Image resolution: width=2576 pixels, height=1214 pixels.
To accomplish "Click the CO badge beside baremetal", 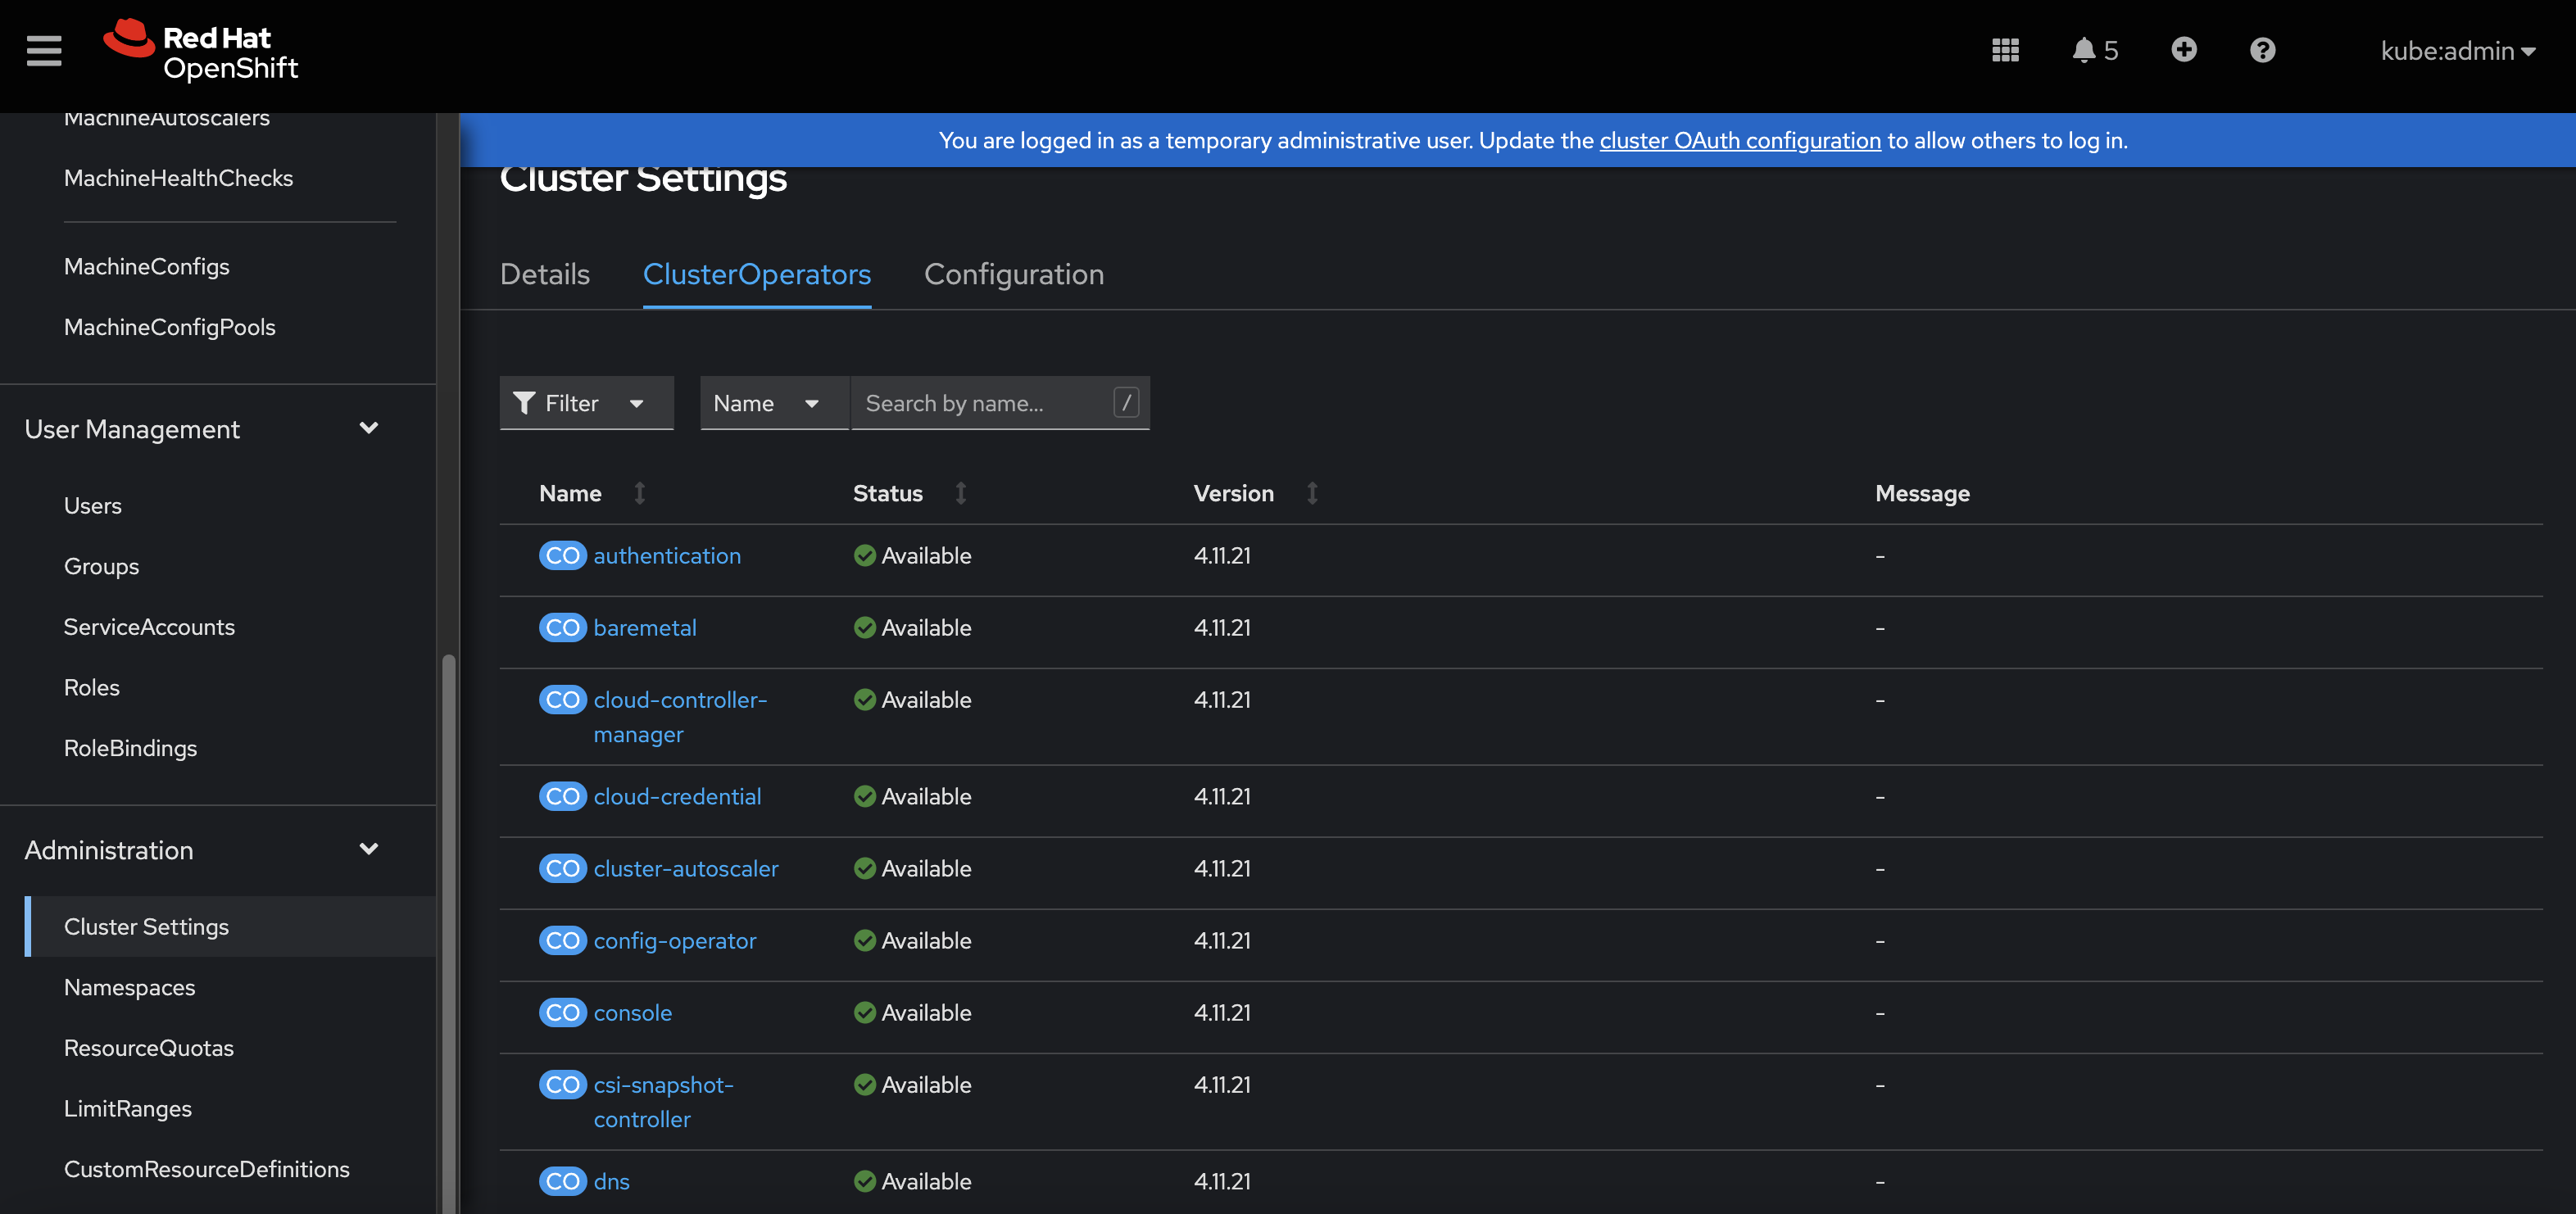I will coord(563,628).
